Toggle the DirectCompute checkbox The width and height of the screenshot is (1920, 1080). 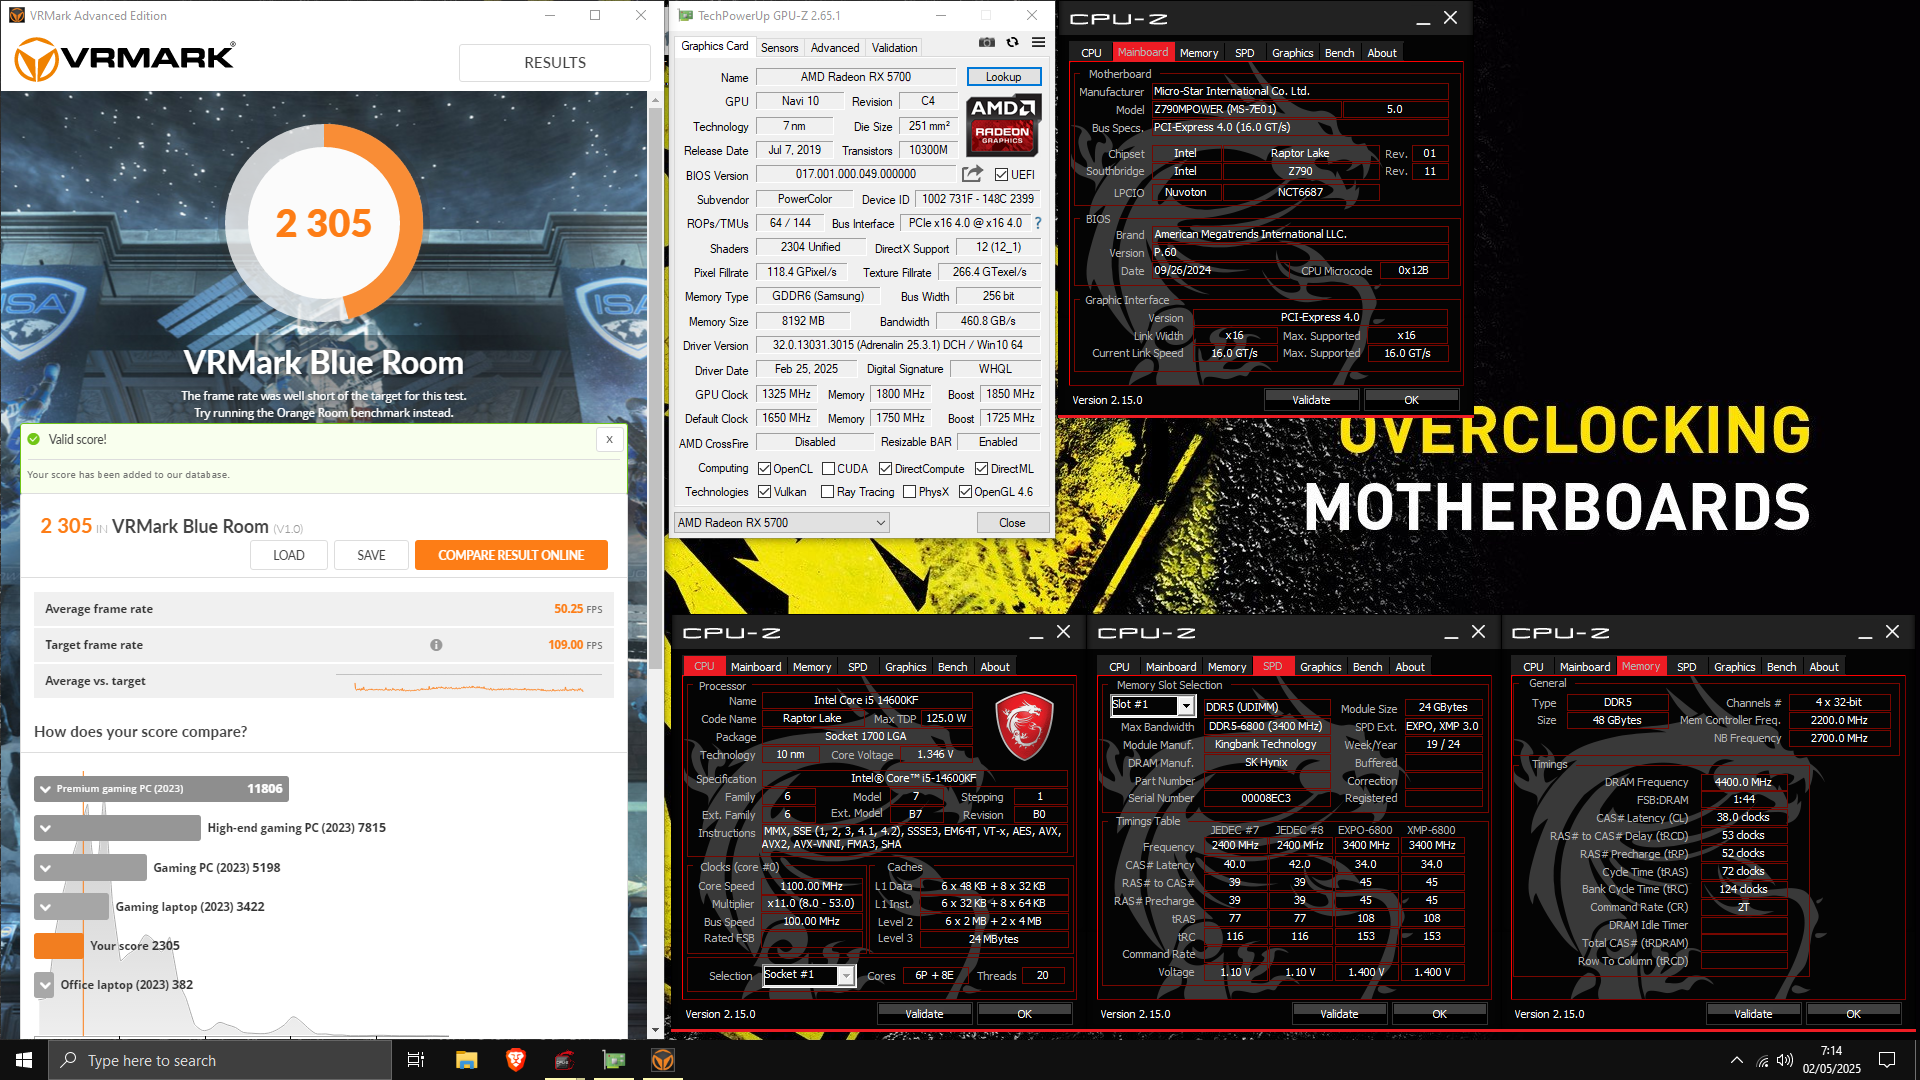(885, 469)
